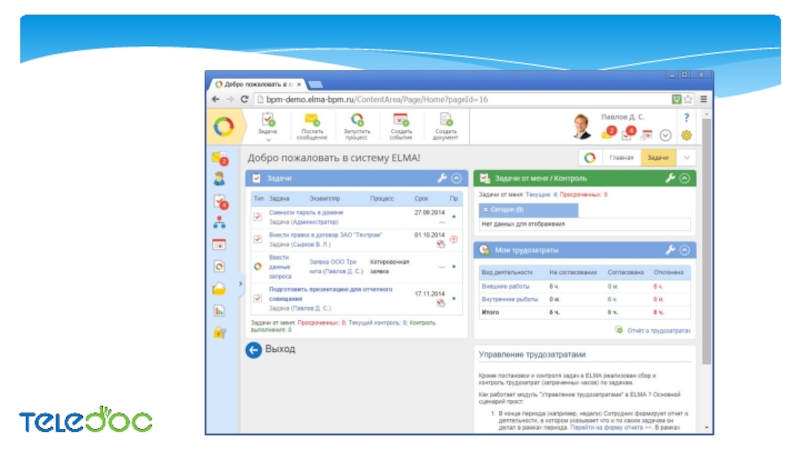Image resolution: width=800 pixels, height=450 pixels.
Task: Click the clock icon in the Внести правки row
Action: [441, 244]
